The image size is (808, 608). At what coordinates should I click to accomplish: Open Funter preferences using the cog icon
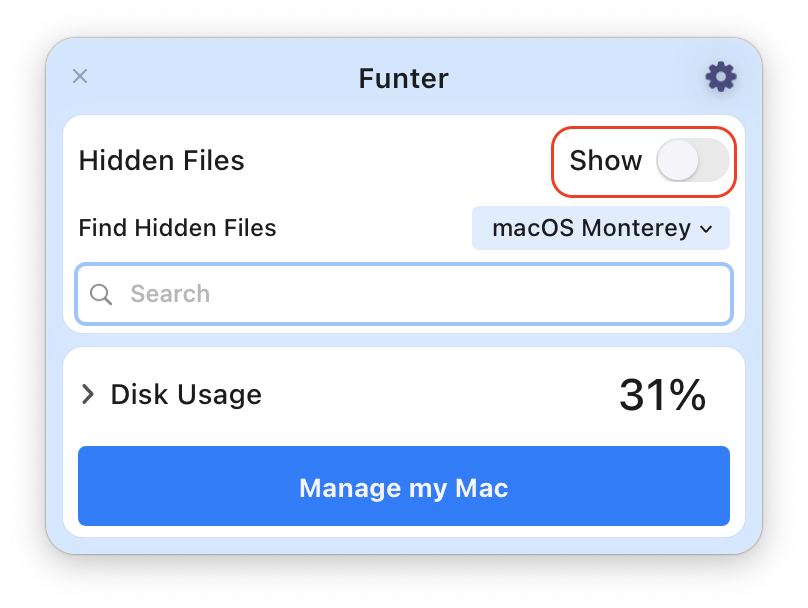720,77
